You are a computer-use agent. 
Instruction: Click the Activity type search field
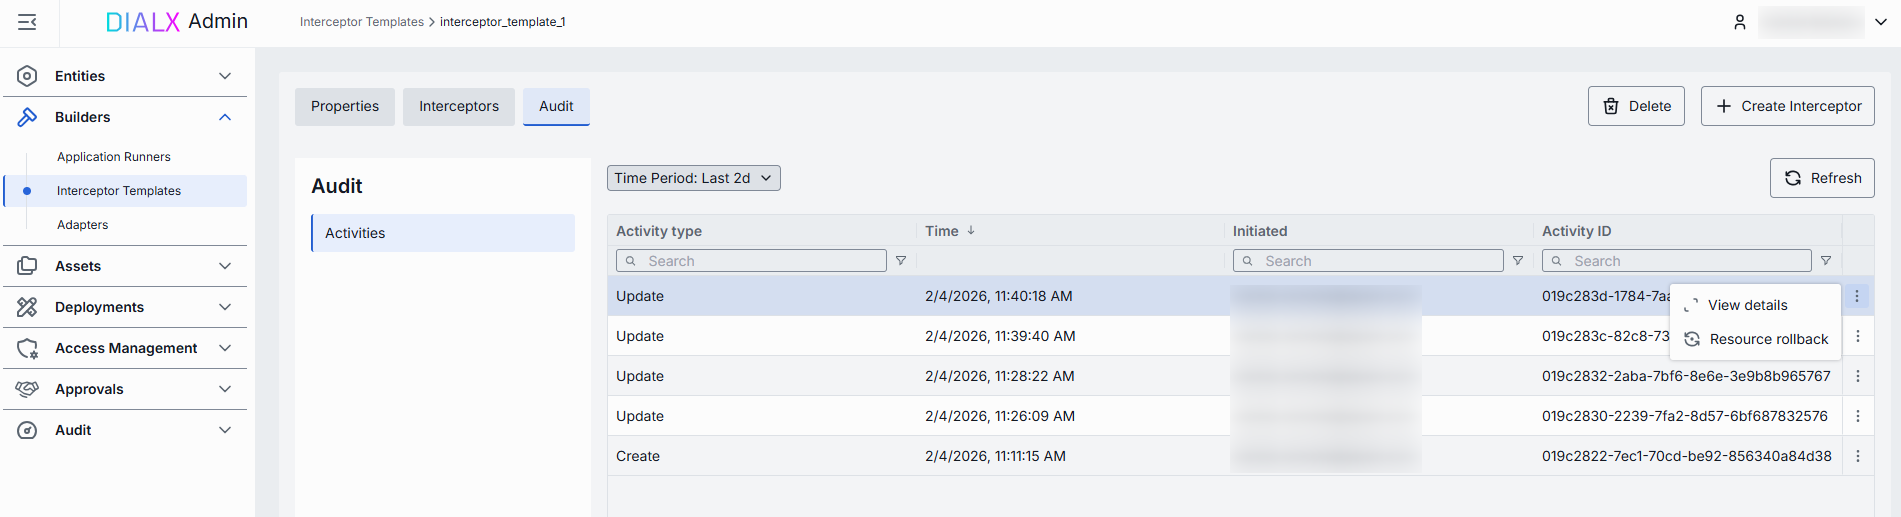click(x=760, y=261)
